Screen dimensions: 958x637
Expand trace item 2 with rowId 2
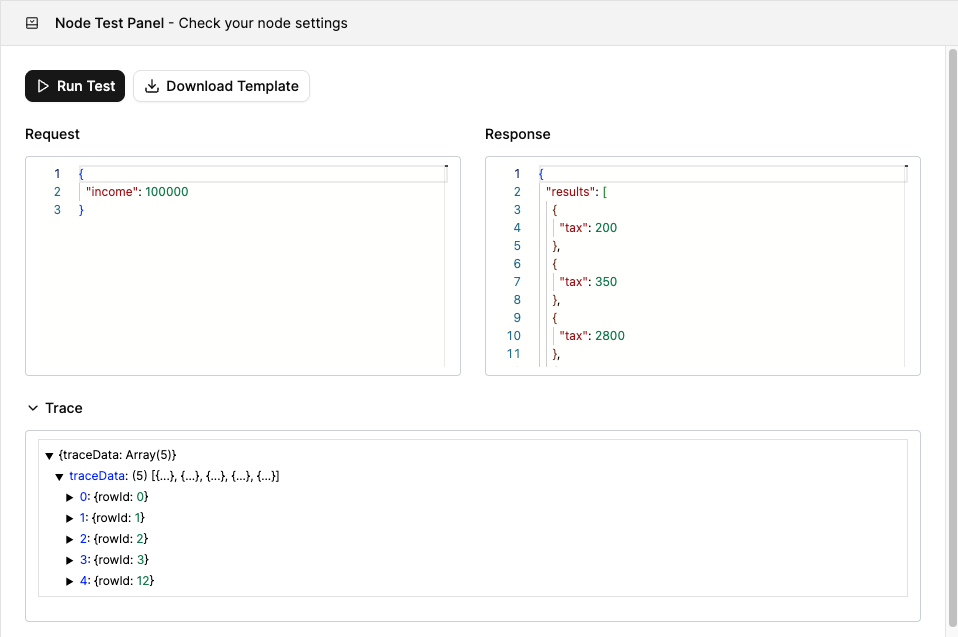(70, 539)
